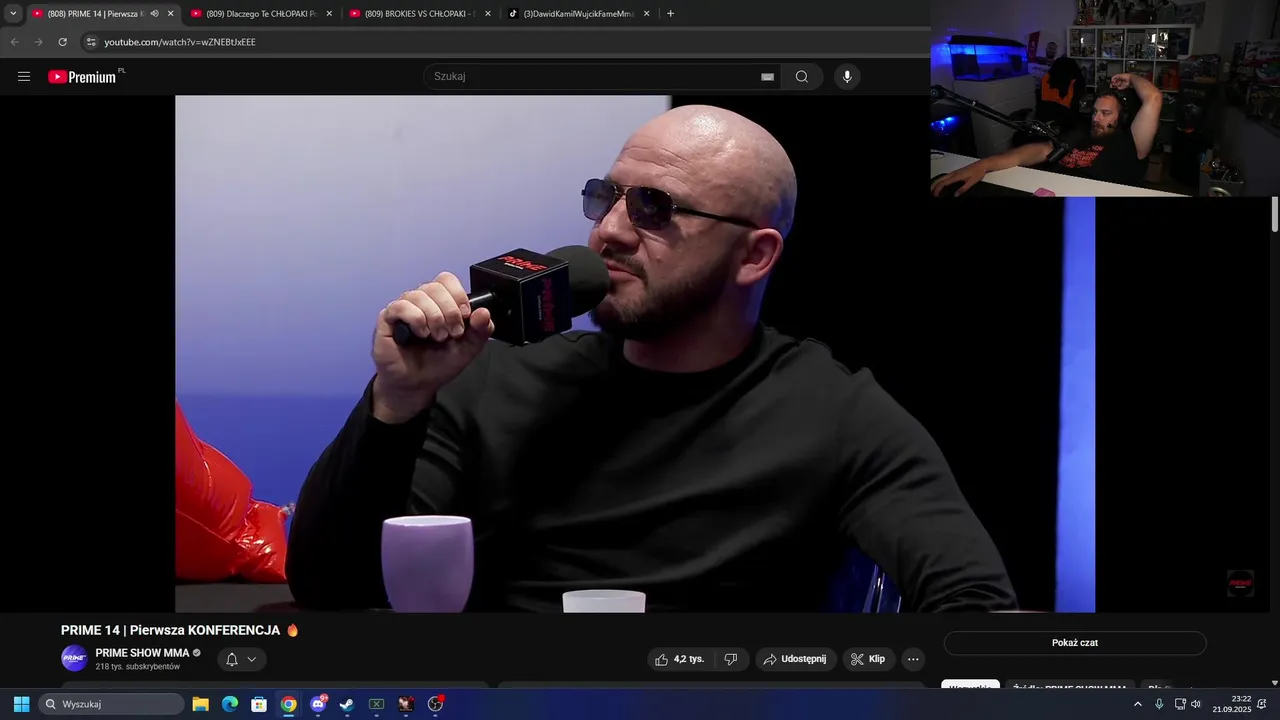Open Discord from taskbar
Screen dimensions: 1280x720
318,704
